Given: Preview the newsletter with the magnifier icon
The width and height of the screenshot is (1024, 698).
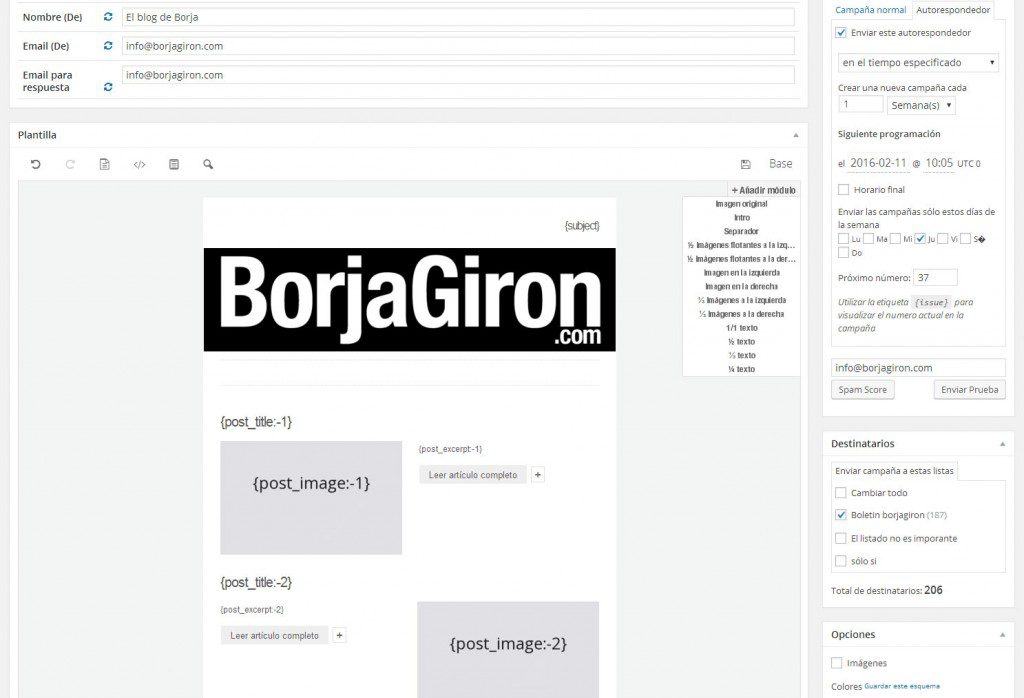Looking at the screenshot, I should (208, 165).
